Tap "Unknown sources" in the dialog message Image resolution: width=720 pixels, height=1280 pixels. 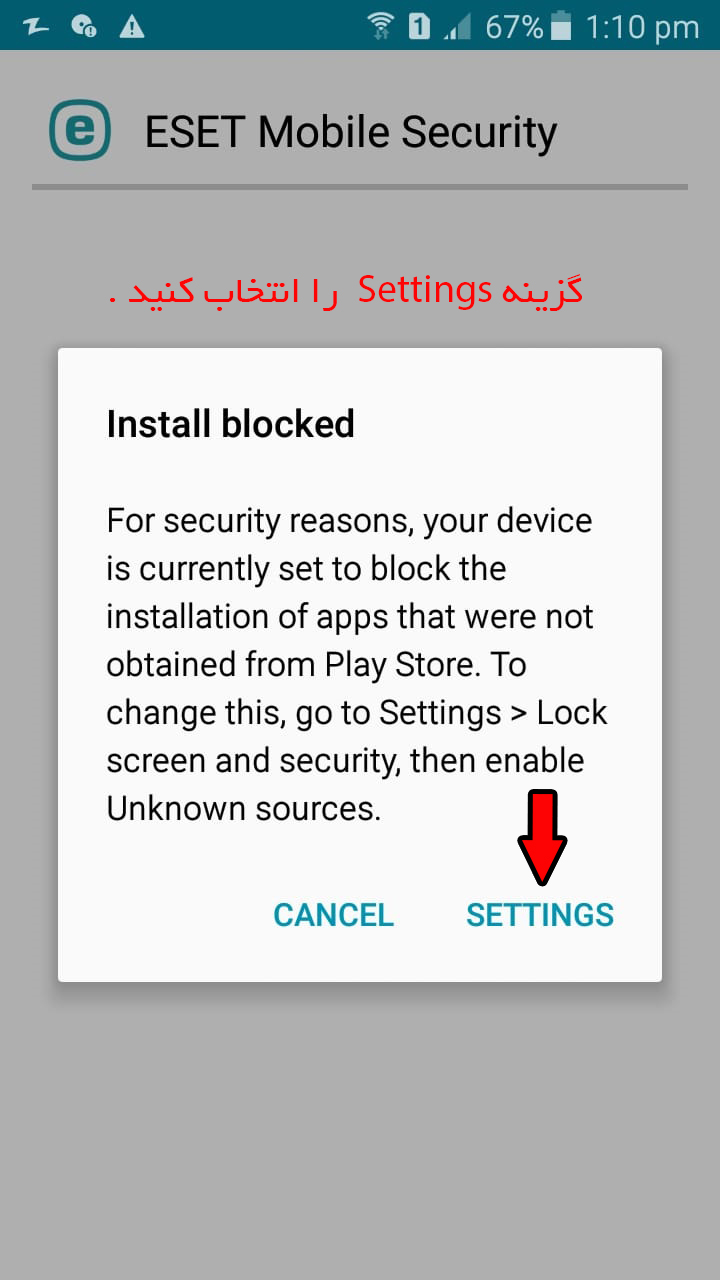[x=243, y=808]
